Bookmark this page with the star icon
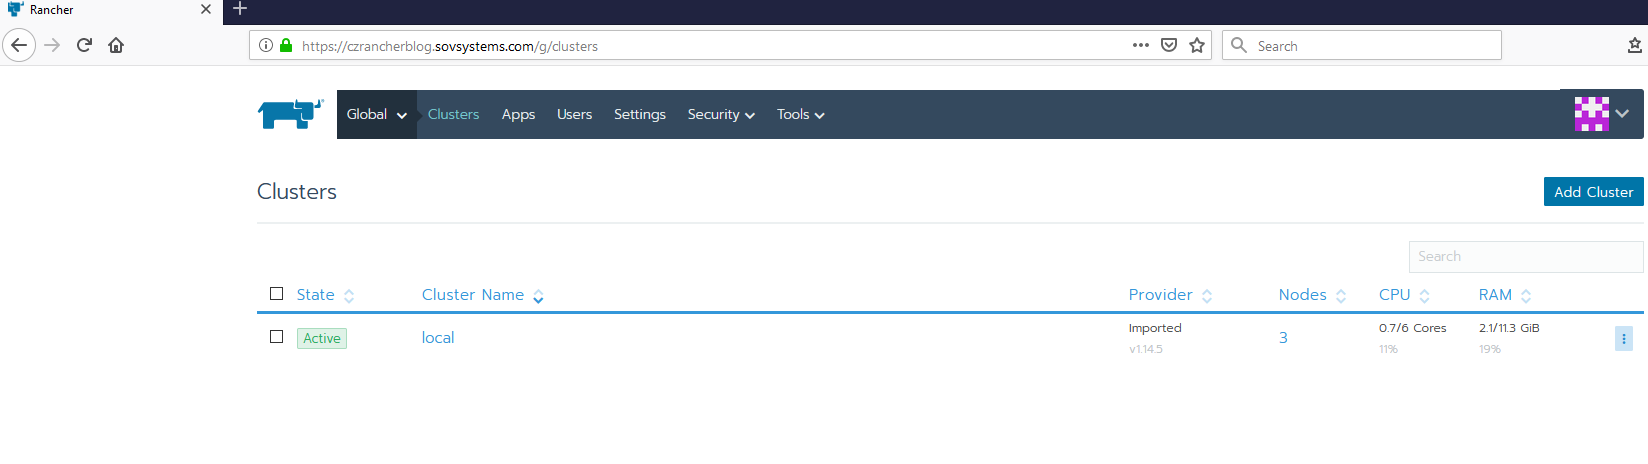This screenshot has height=464, width=1648. [1197, 45]
